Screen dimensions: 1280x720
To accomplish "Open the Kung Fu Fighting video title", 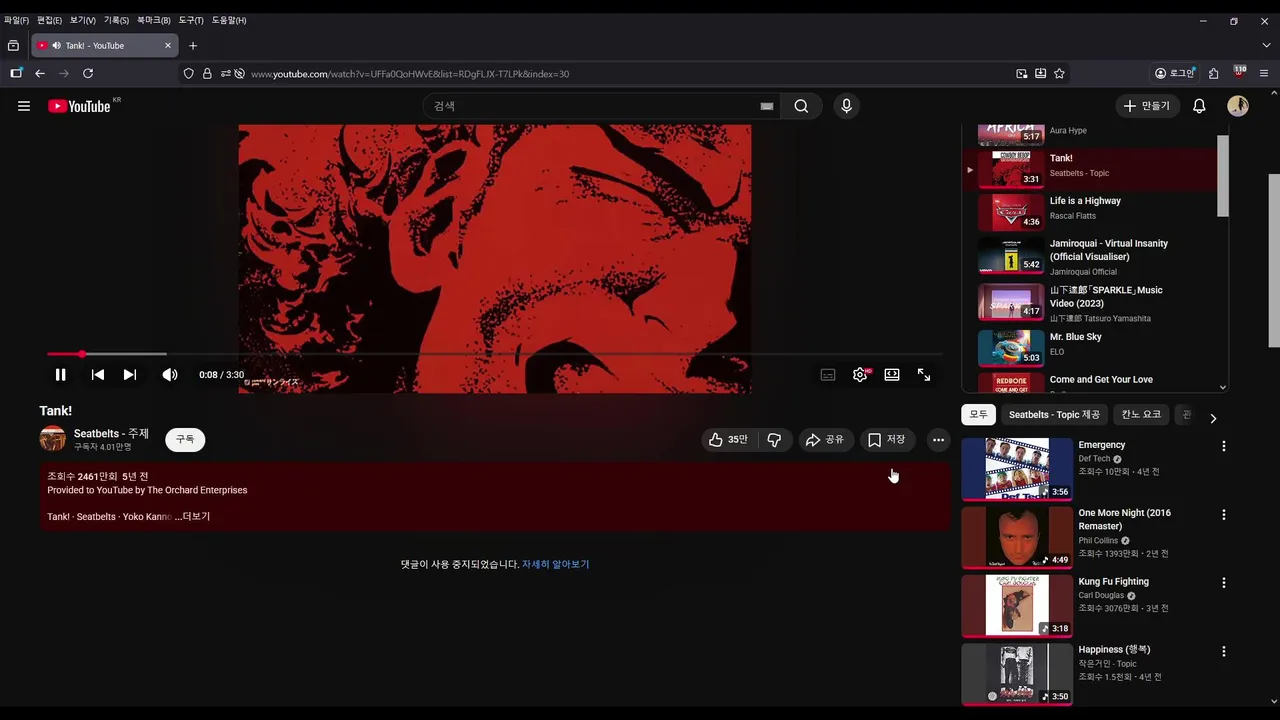I will [x=1113, y=582].
